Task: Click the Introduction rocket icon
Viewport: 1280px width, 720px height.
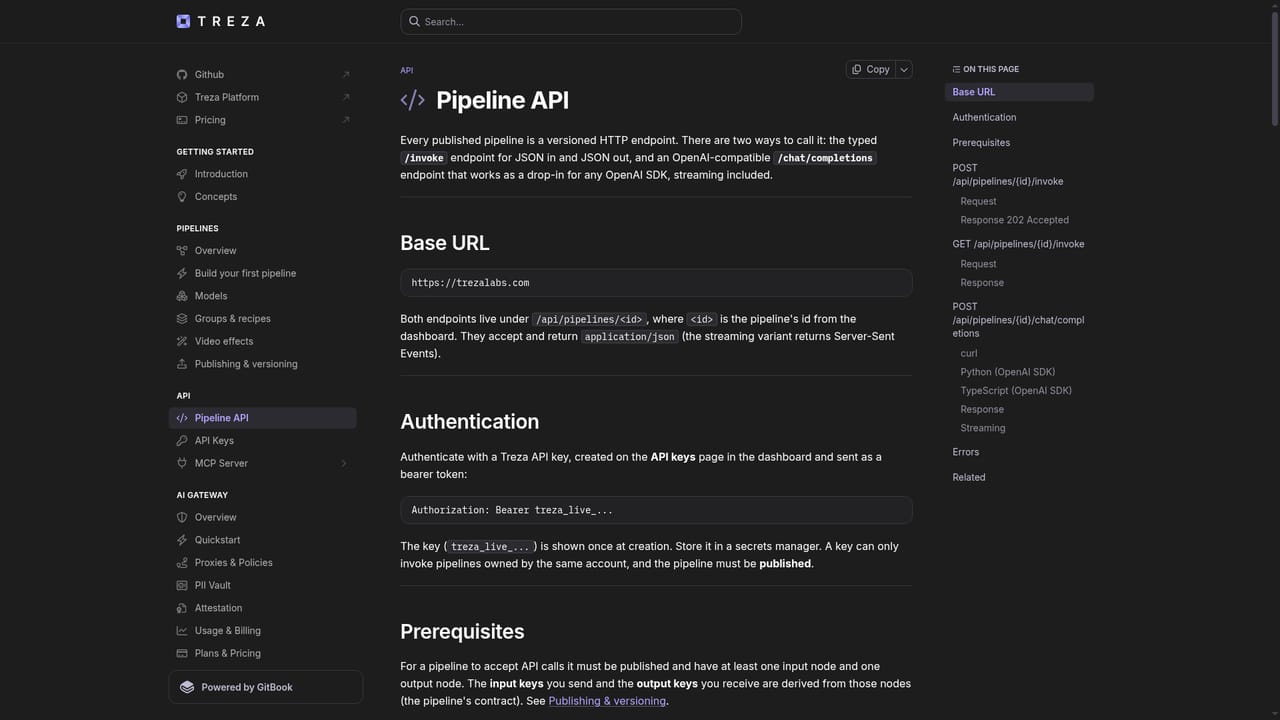Action: coord(182,174)
